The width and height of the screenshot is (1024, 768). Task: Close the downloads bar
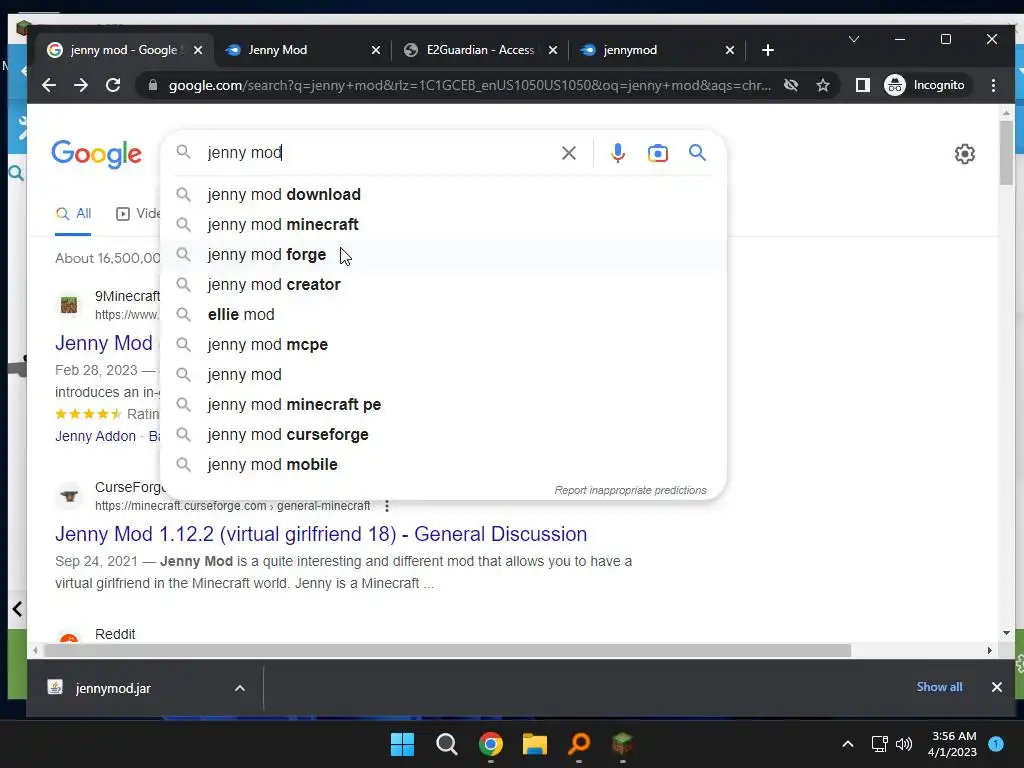click(x=997, y=687)
